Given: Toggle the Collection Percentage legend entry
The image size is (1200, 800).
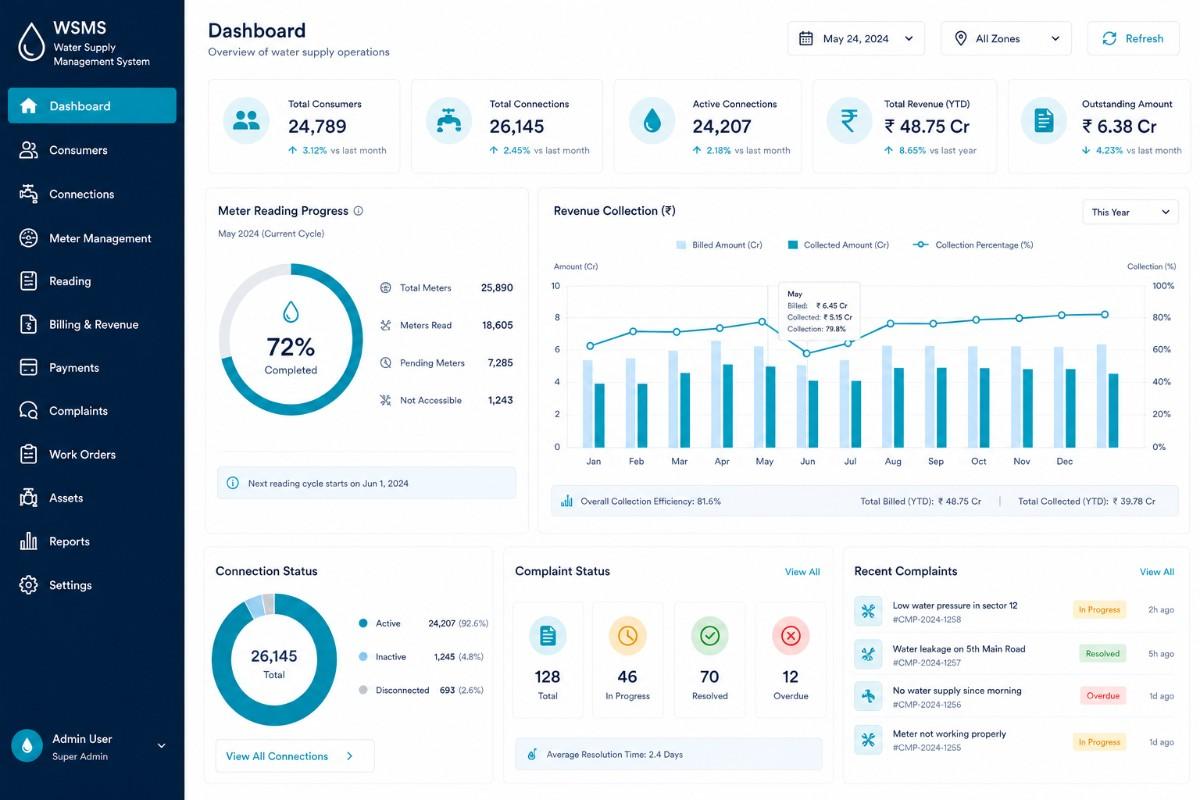Looking at the screenshot, I should [973, 245].
